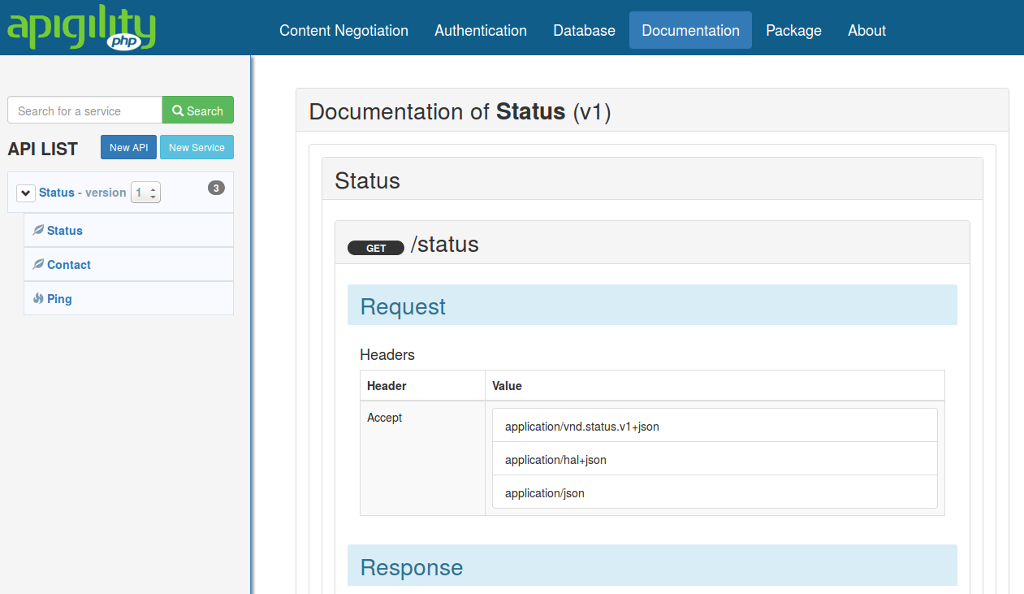Viewport: 1024px width, 594px height.
Task: Collapse the Status API tree with chevron
Action: tap(26, 193)
